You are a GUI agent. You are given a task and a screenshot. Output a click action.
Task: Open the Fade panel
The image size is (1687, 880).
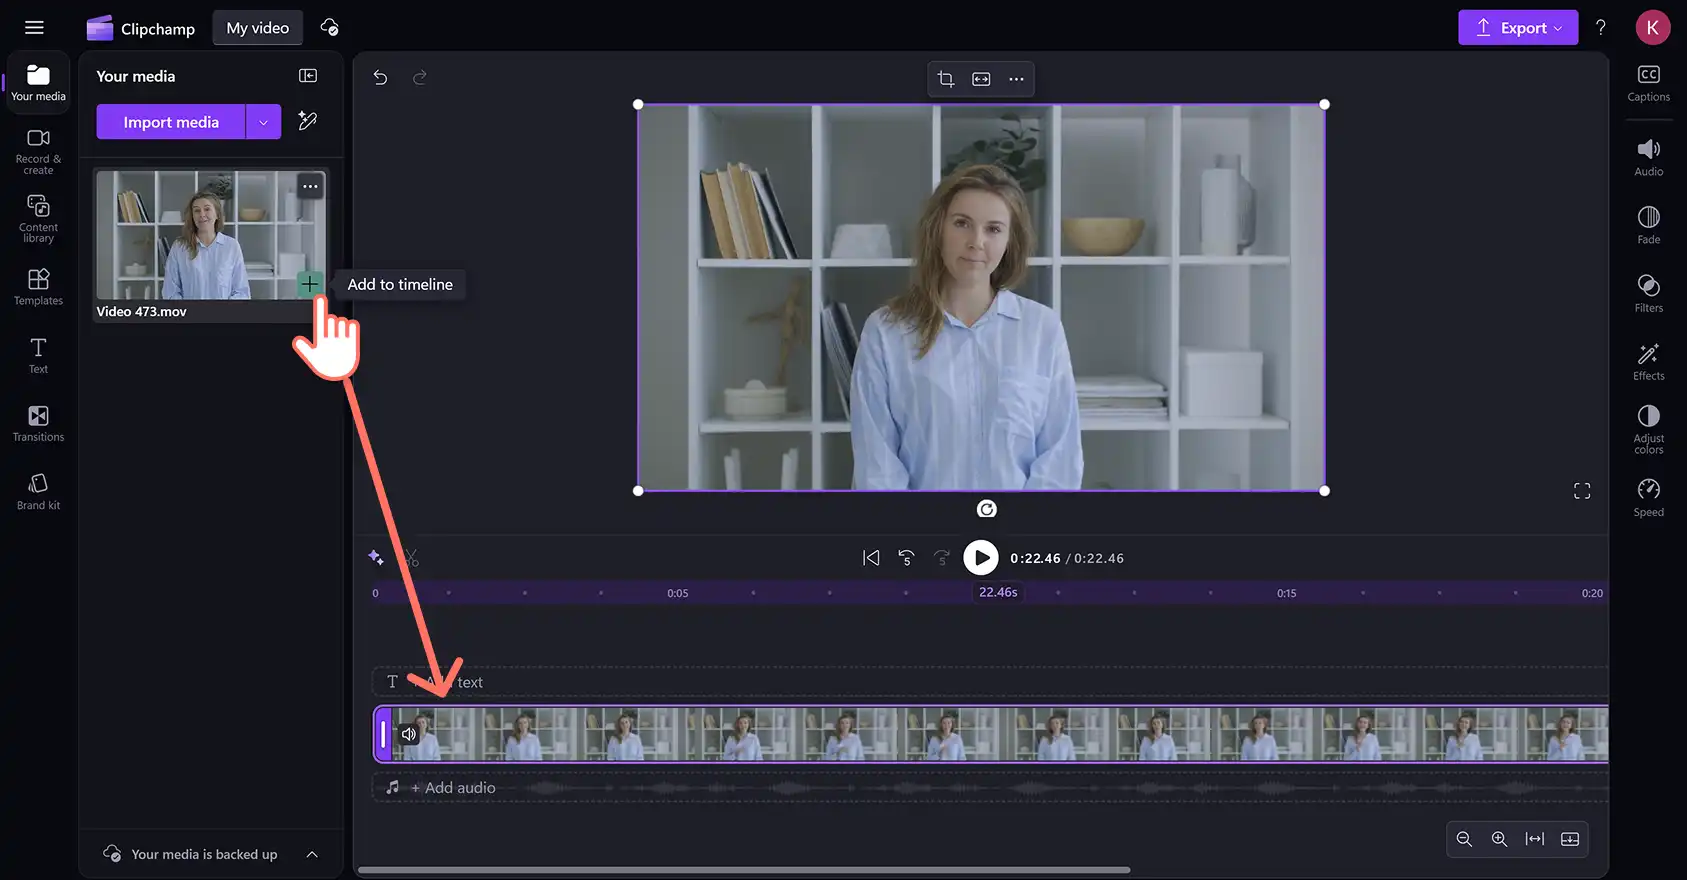pyautogui.click(x=1648, y=225)
